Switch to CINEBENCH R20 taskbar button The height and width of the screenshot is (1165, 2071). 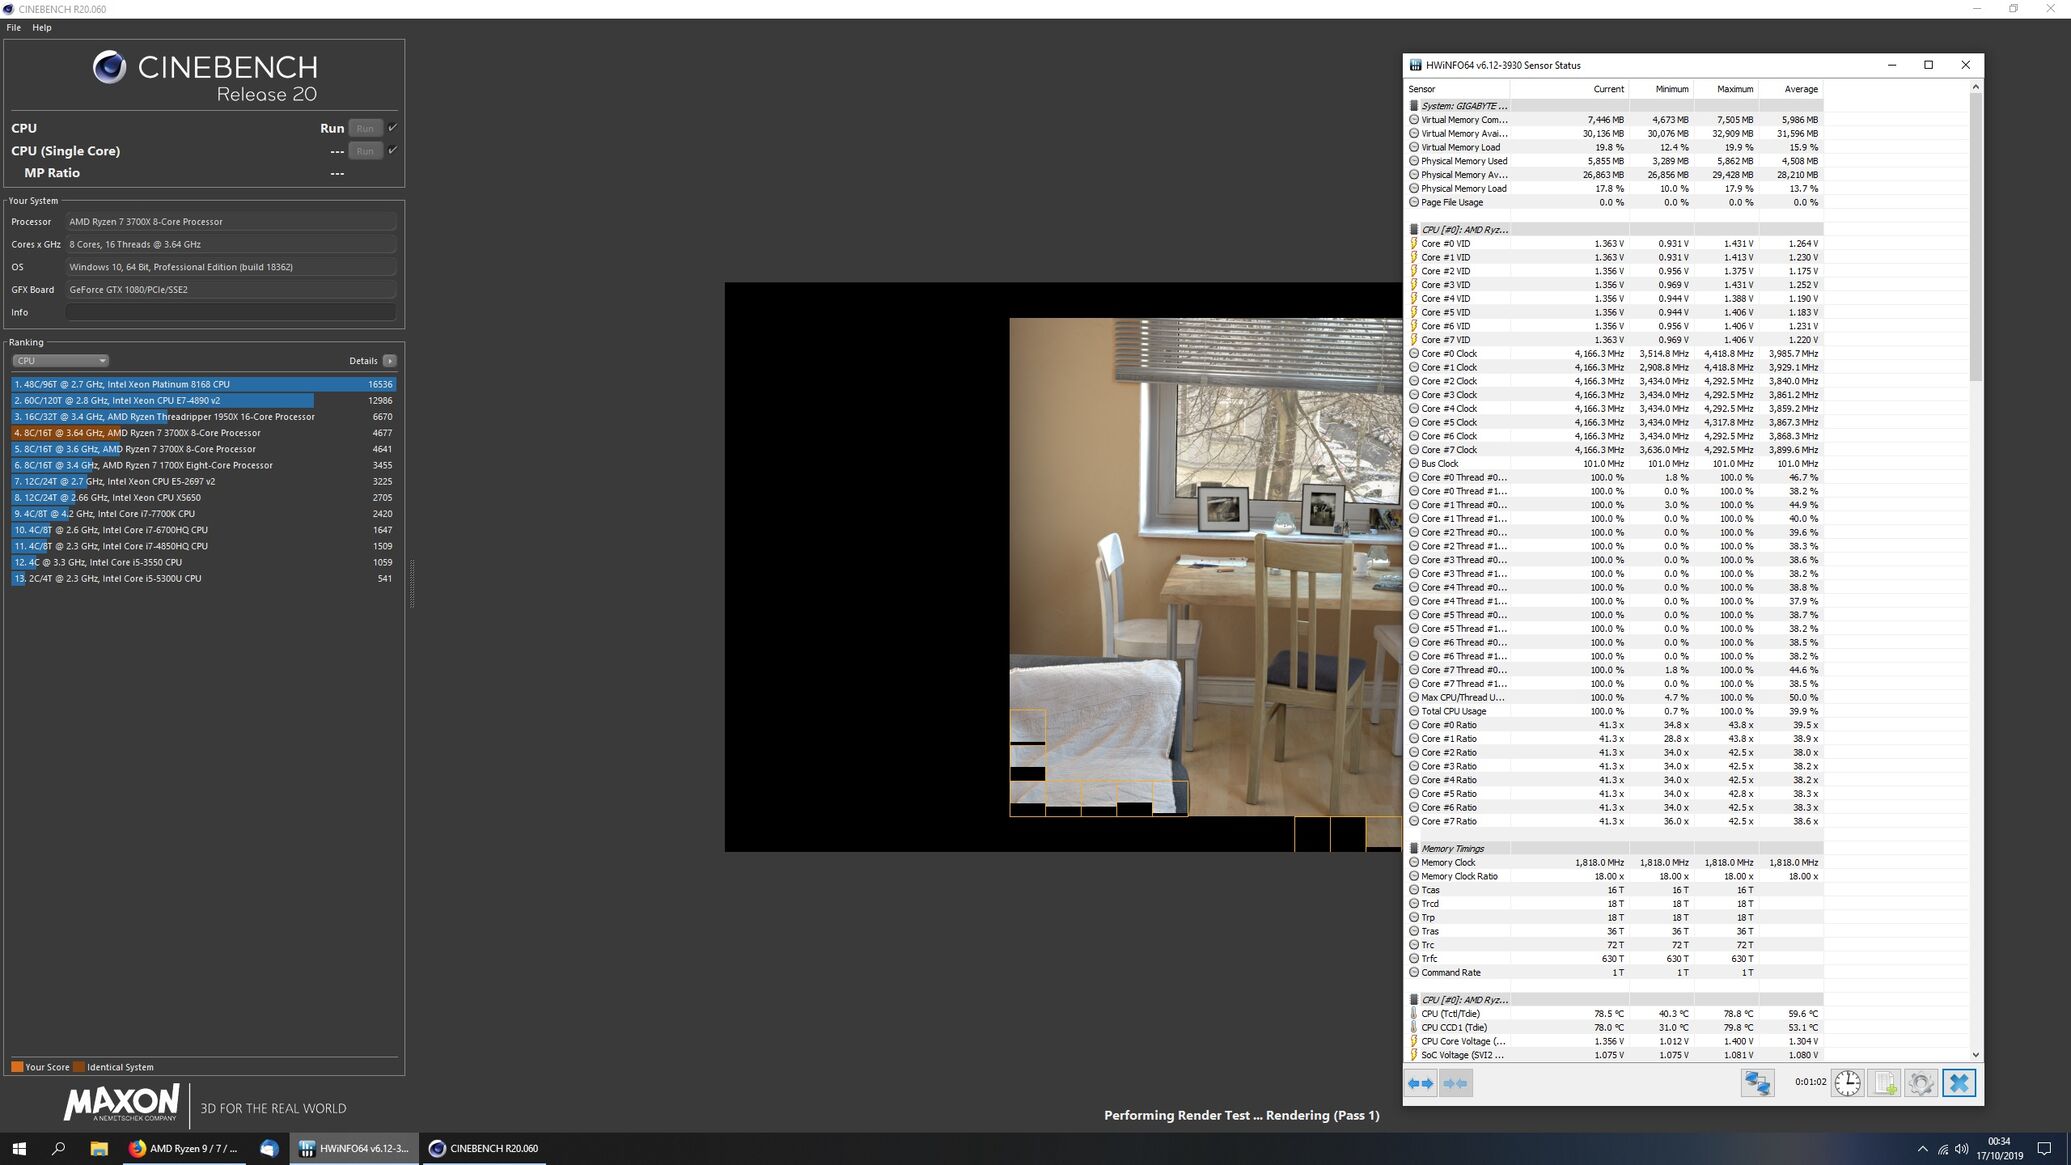point(485,1148)
